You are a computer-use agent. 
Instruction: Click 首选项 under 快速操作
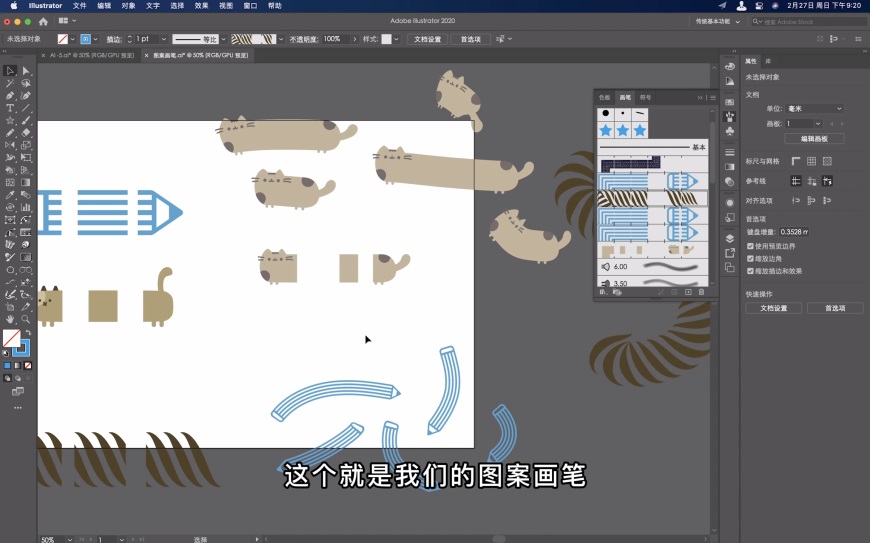[835, 308]
